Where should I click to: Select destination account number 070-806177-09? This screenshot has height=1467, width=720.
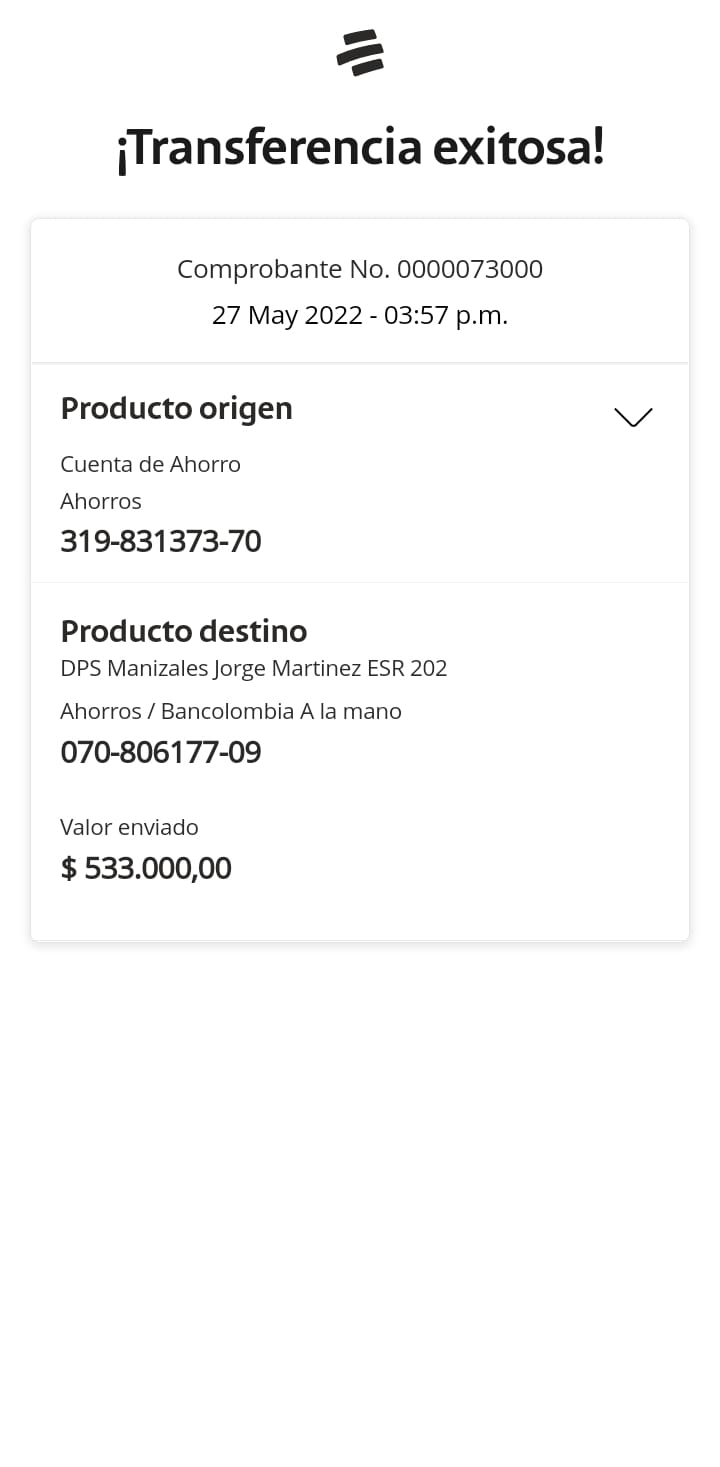click(x=160, y=752)
